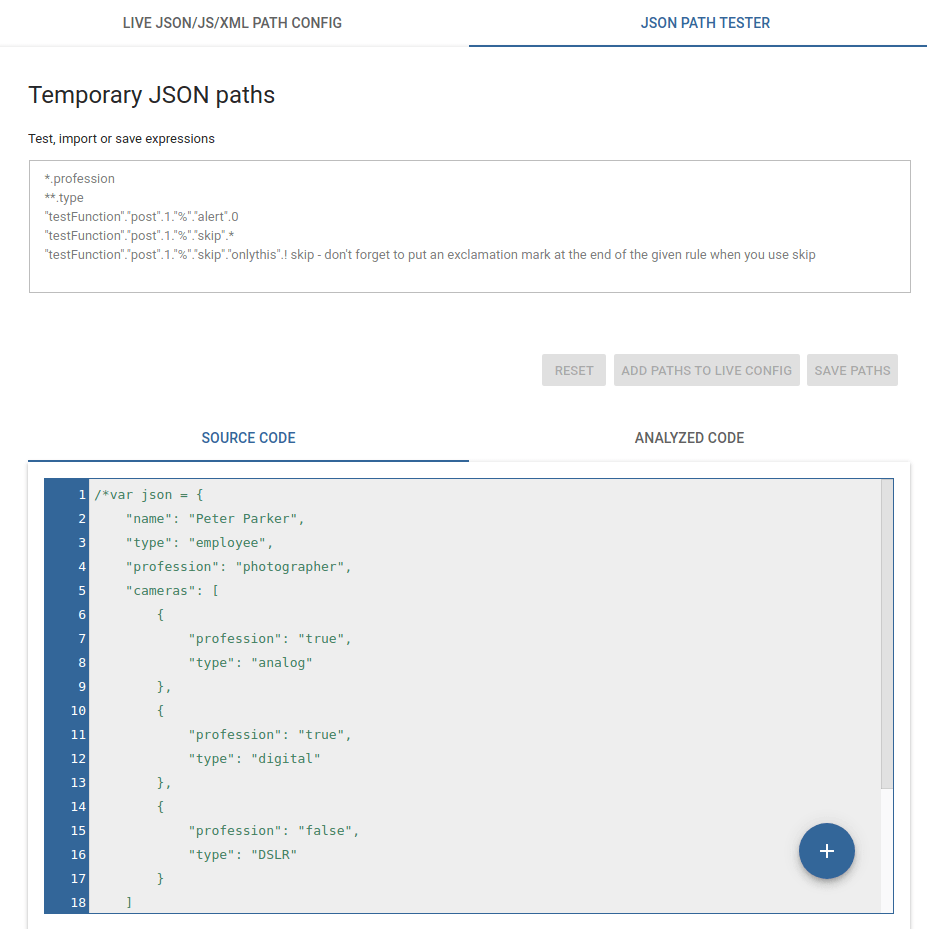This screenshot has width=927, height=929.
Task: Open the SOURCE CODE tab
Action: click(x=248, y=437)
